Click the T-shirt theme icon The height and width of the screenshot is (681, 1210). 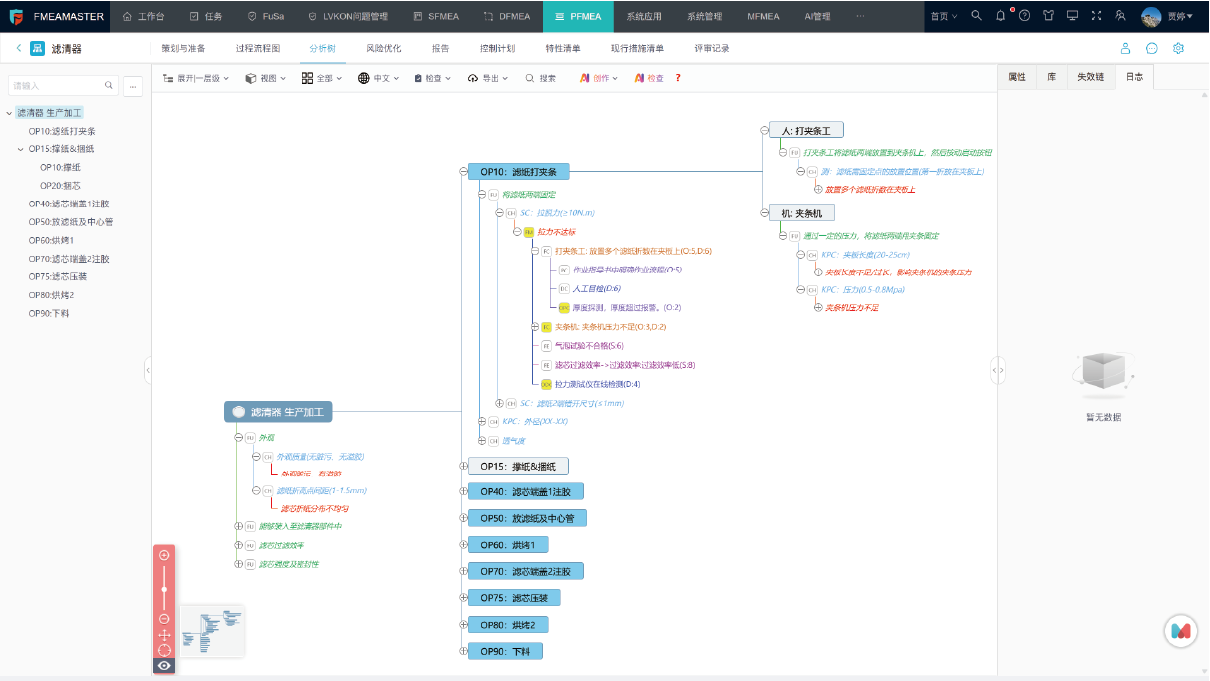[x=1048, y=16]
